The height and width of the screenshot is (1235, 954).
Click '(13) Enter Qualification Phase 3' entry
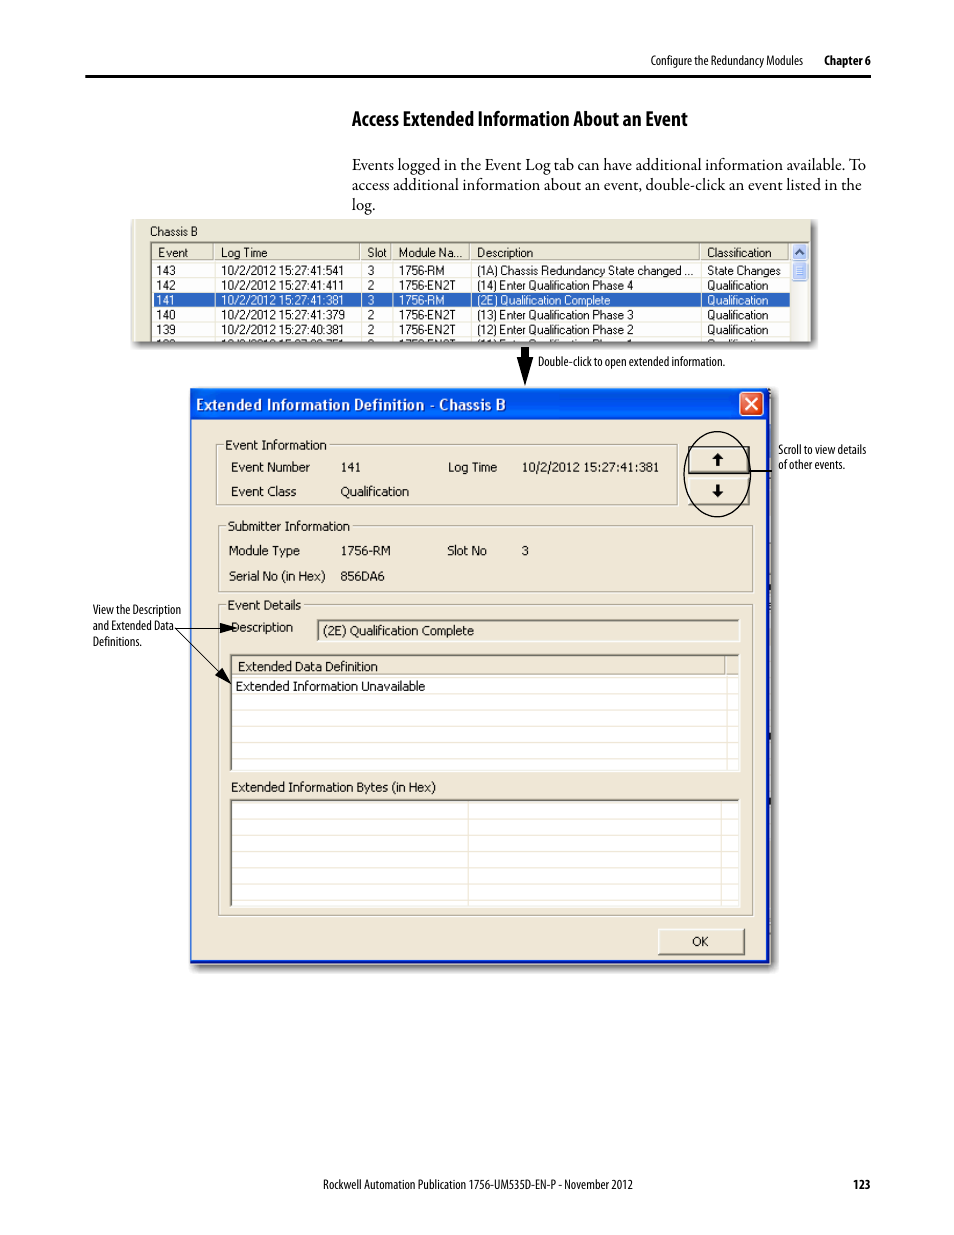pos(555,315)
